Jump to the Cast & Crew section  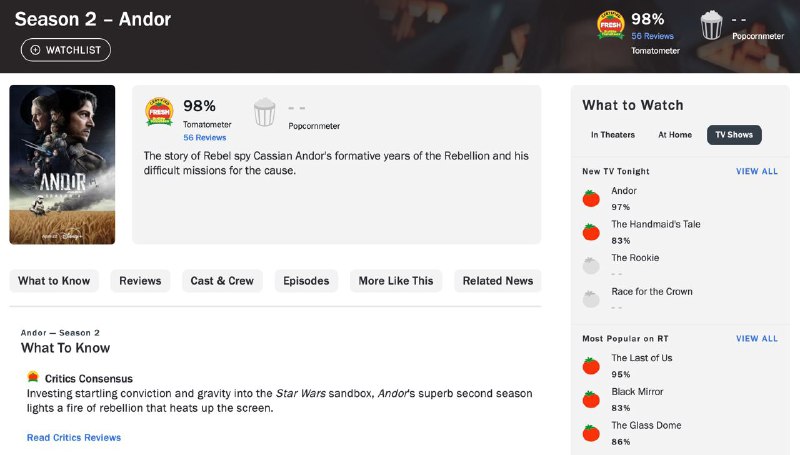(x=222, y=281)
